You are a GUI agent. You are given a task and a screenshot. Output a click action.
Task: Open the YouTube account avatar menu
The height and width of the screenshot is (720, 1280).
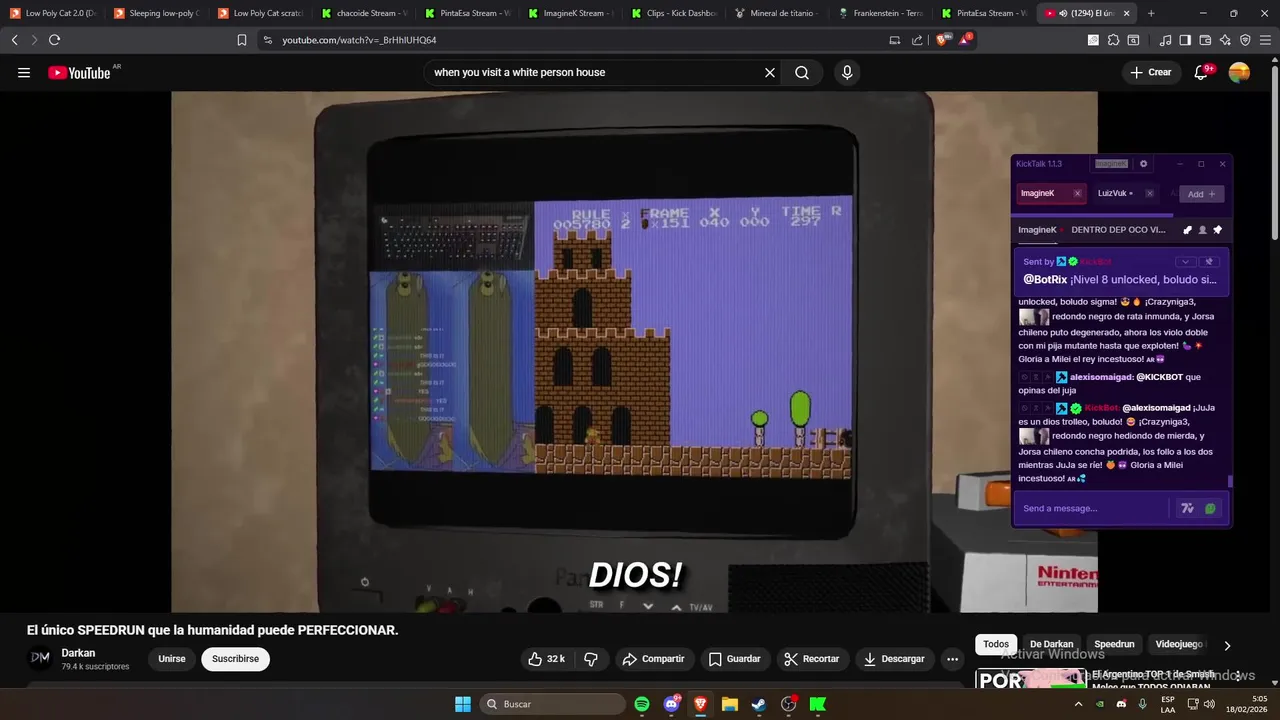pos(1239,72)
